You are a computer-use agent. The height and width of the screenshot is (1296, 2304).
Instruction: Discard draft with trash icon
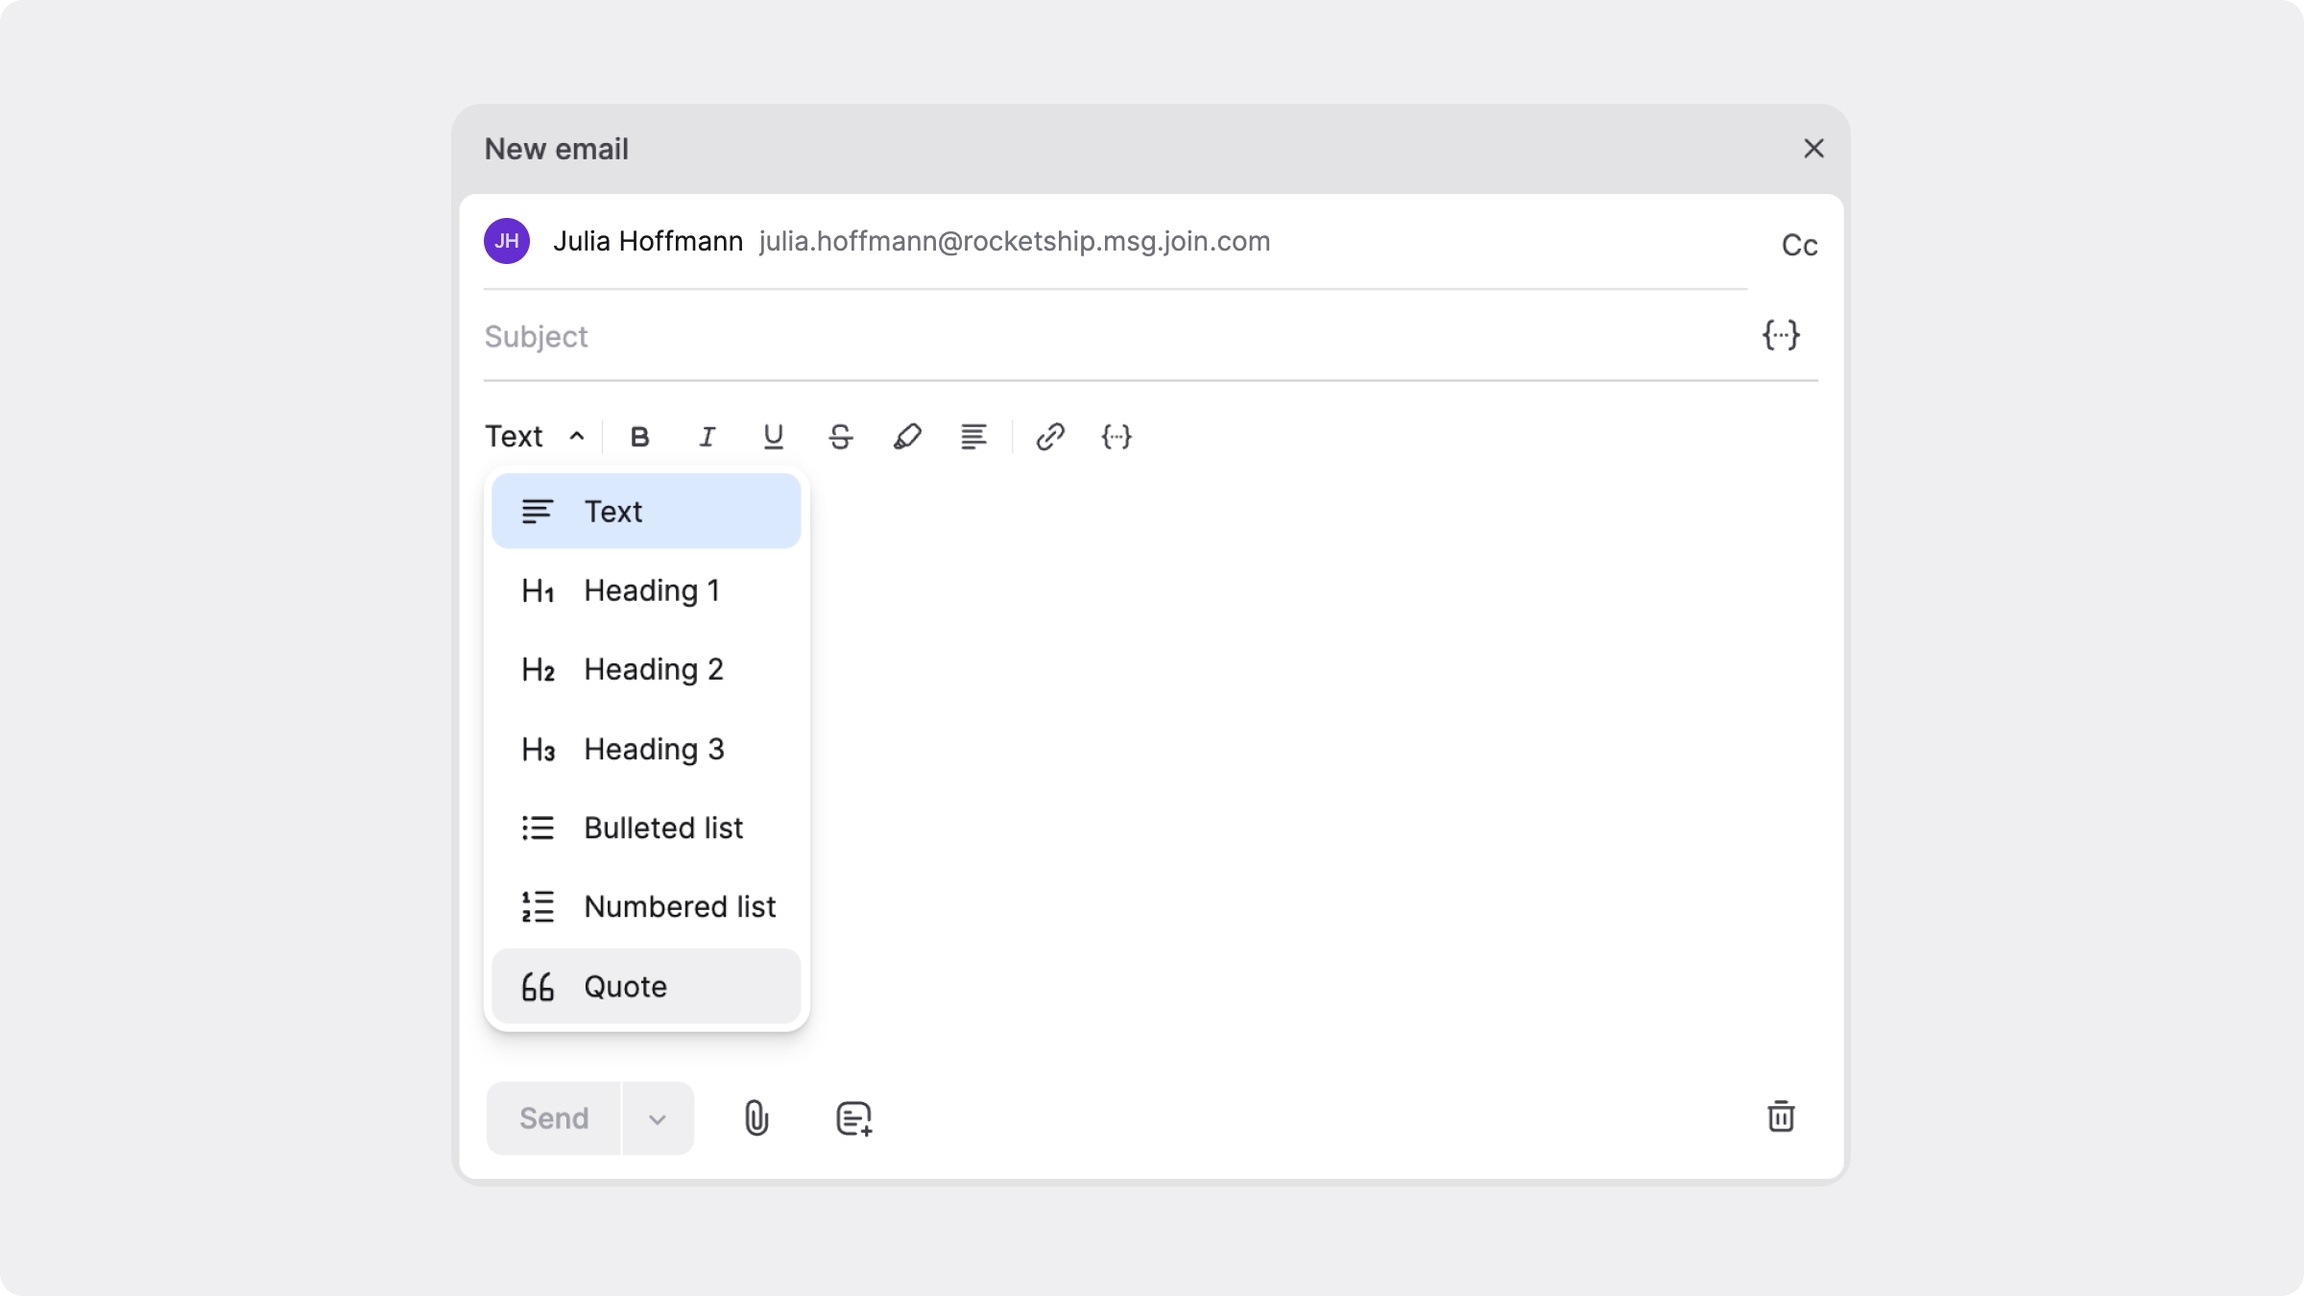point(1780,1116)
